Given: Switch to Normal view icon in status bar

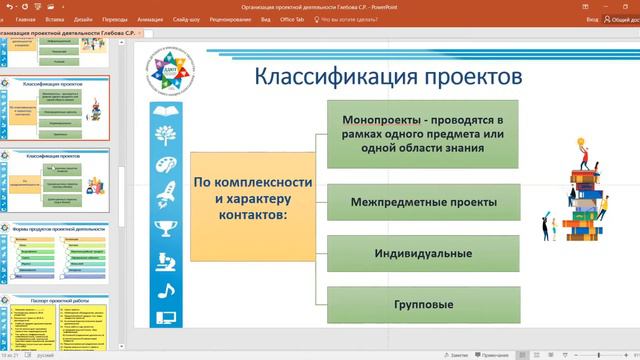Looking at the screenshot, I should pyautogui.click(x=522, y=355).
